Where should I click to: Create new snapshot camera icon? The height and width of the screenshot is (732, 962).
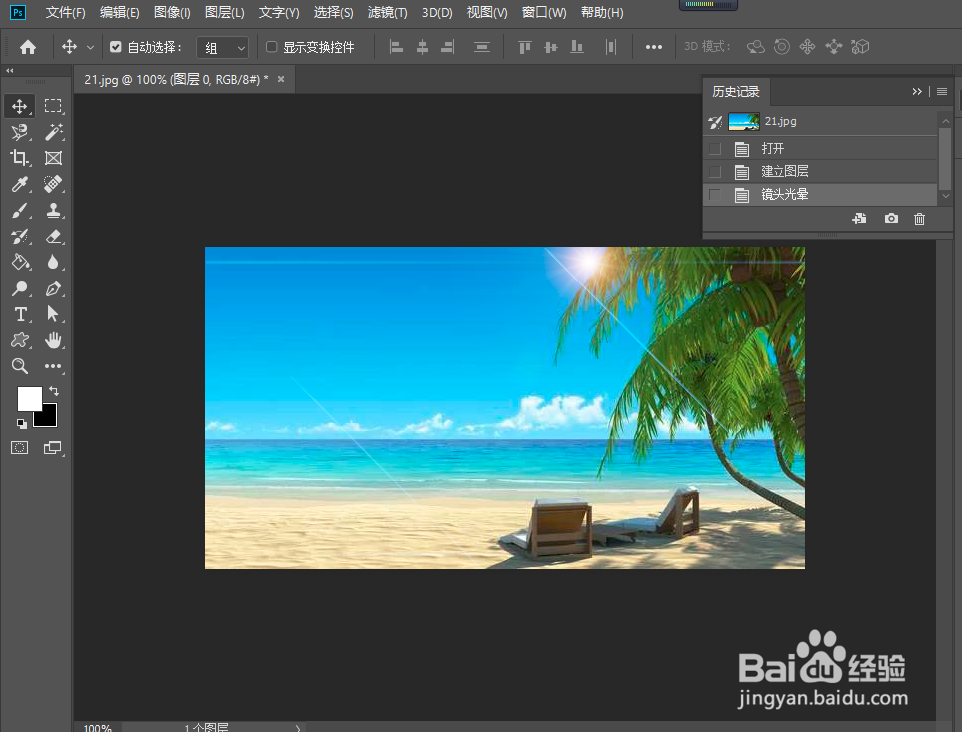point(891,218)
